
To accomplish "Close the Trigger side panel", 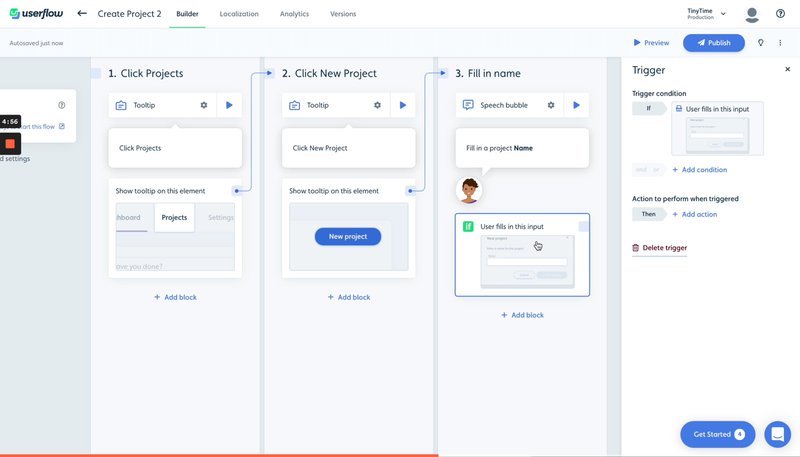I will pos(787,70).
